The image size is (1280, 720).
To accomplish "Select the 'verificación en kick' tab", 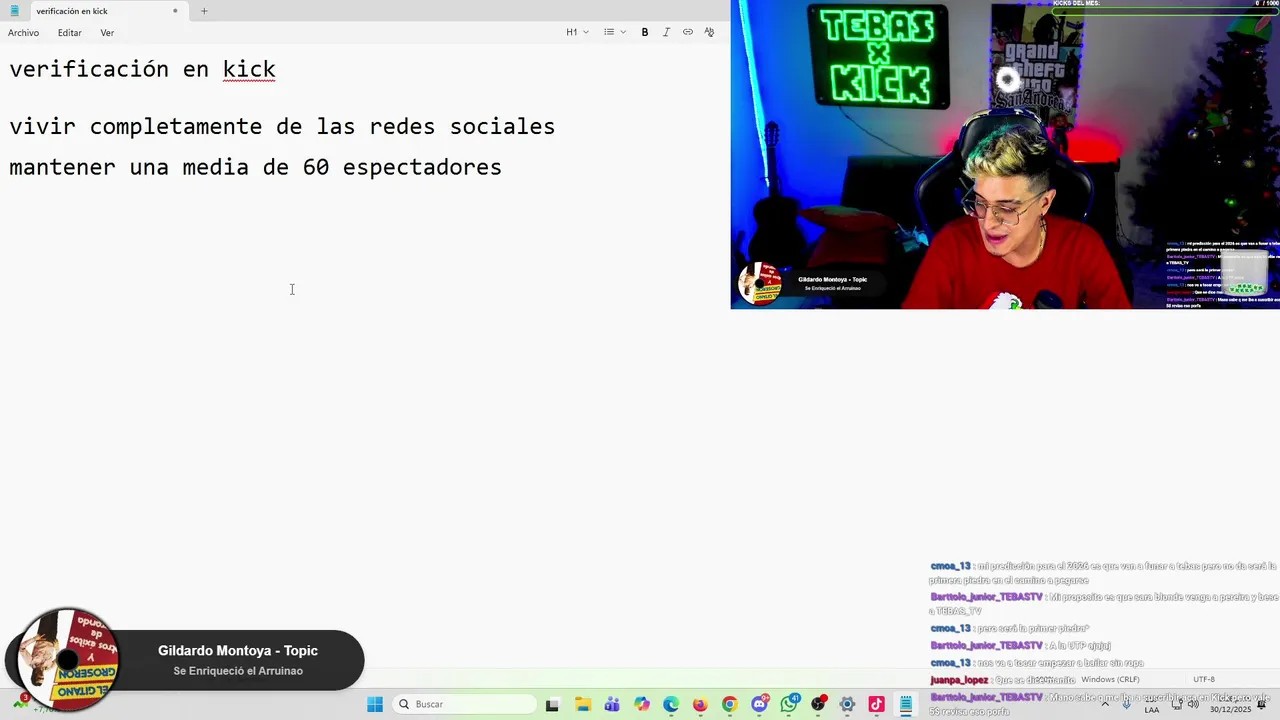I will pyautogui.click(x=95, y=11).
